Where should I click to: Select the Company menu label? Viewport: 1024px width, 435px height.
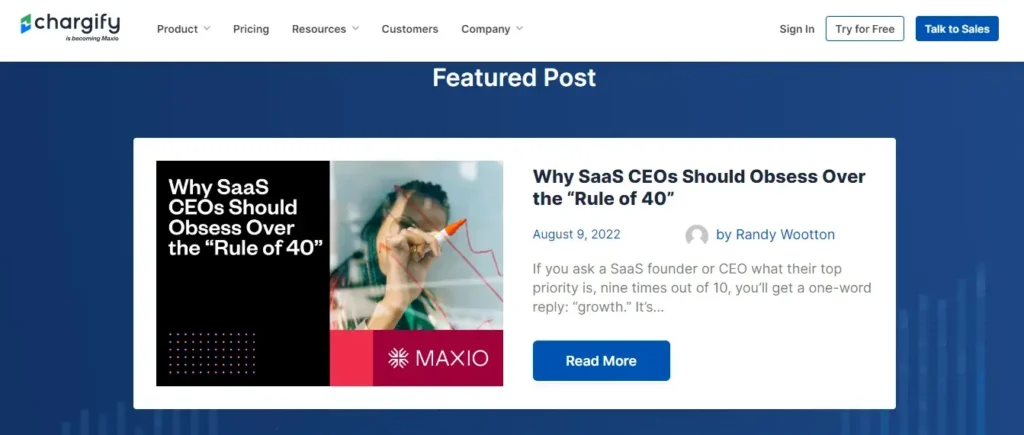[x=486, y=29]
